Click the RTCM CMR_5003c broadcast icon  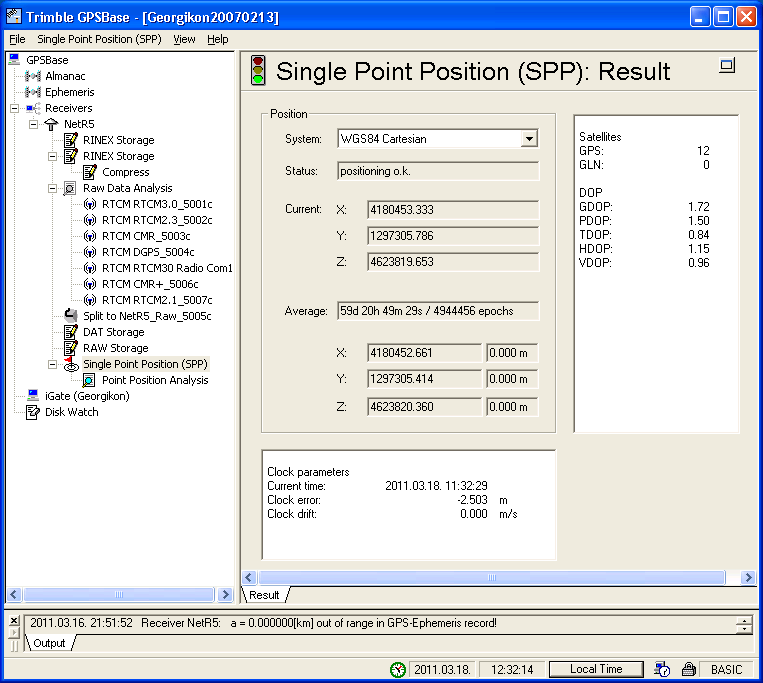pos(90,236)
